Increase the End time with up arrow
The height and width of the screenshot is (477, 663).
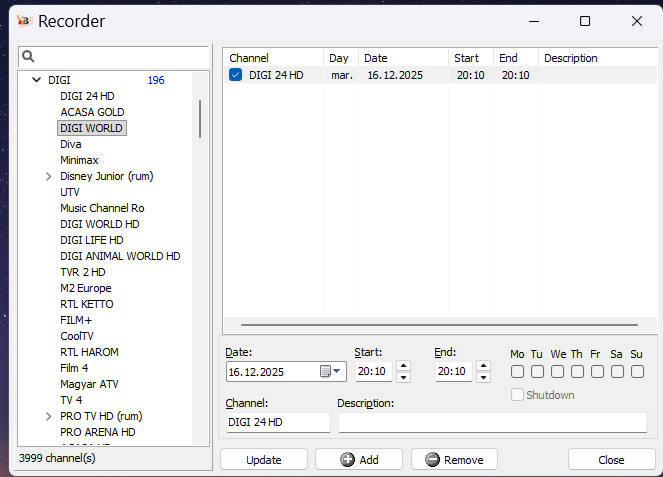483,365
